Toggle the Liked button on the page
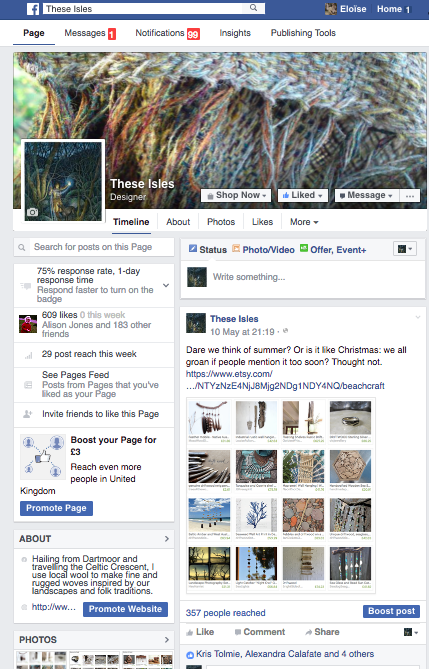429x669 pixels. click(303, 195)
